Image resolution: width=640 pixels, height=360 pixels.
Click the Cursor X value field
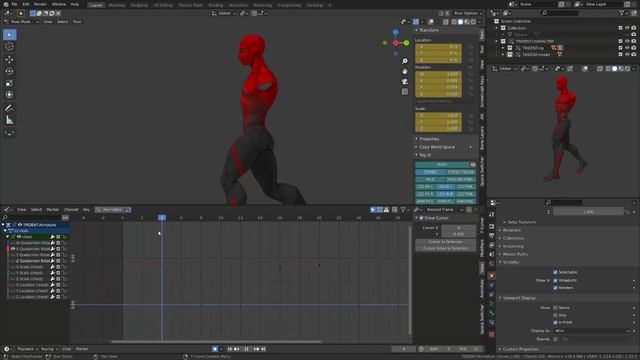point(458,228)
